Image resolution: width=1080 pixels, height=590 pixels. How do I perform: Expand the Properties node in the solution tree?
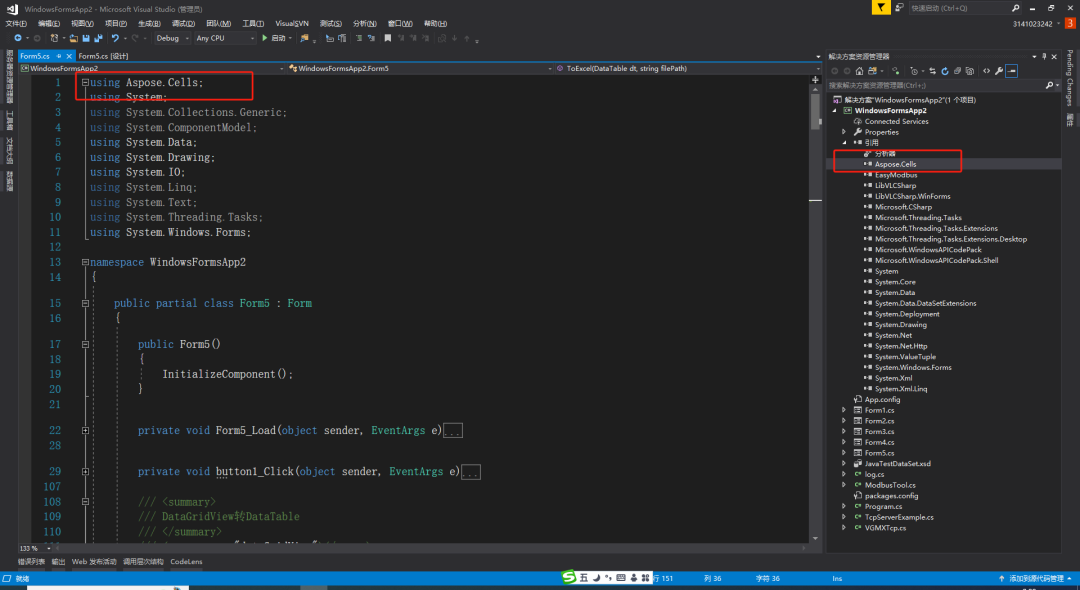click(x=844, y=132)
